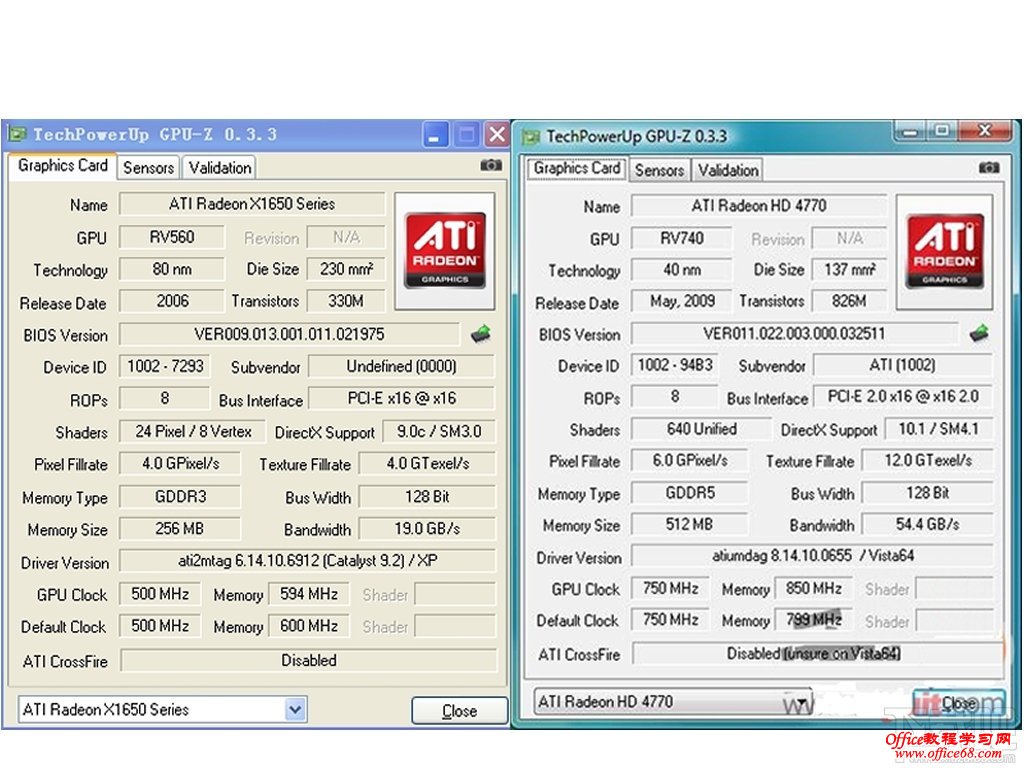
Task: Click Device ID value 1002 - 7293
Action: point(165,366)
